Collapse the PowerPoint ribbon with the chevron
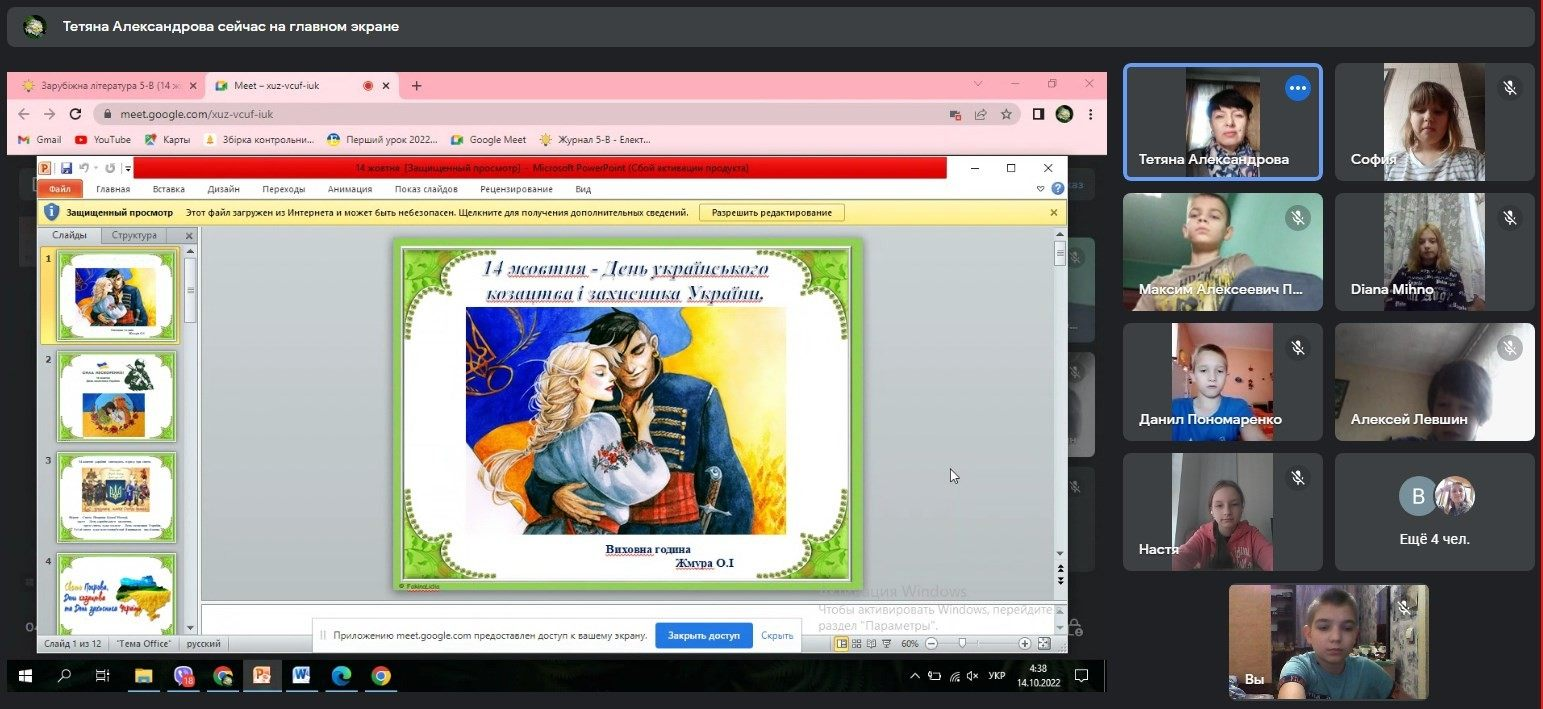 point(1040,189)
